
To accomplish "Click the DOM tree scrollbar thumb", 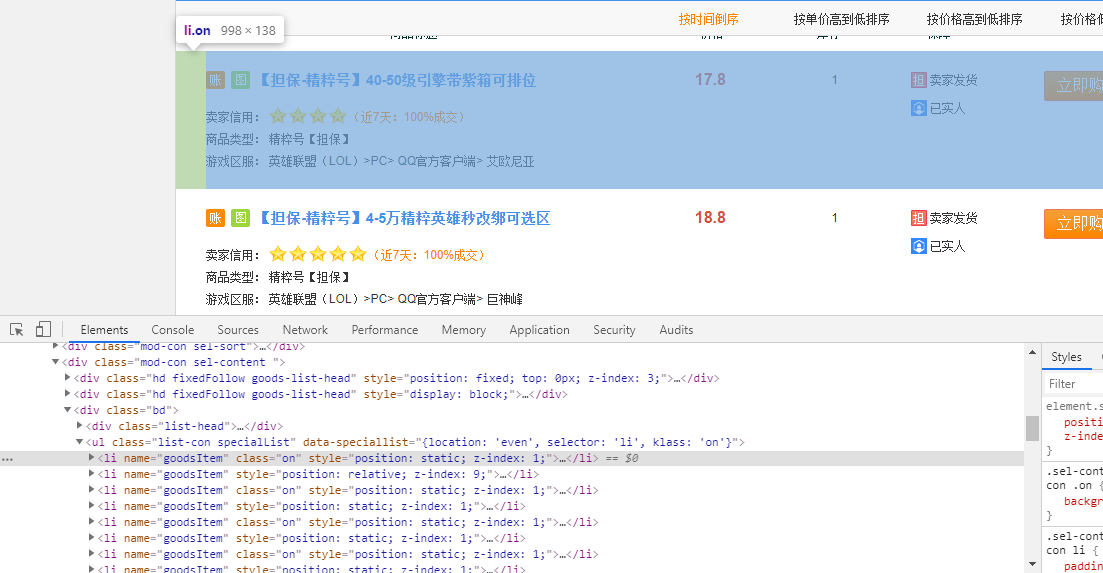I will click(x=1032, y=428).
